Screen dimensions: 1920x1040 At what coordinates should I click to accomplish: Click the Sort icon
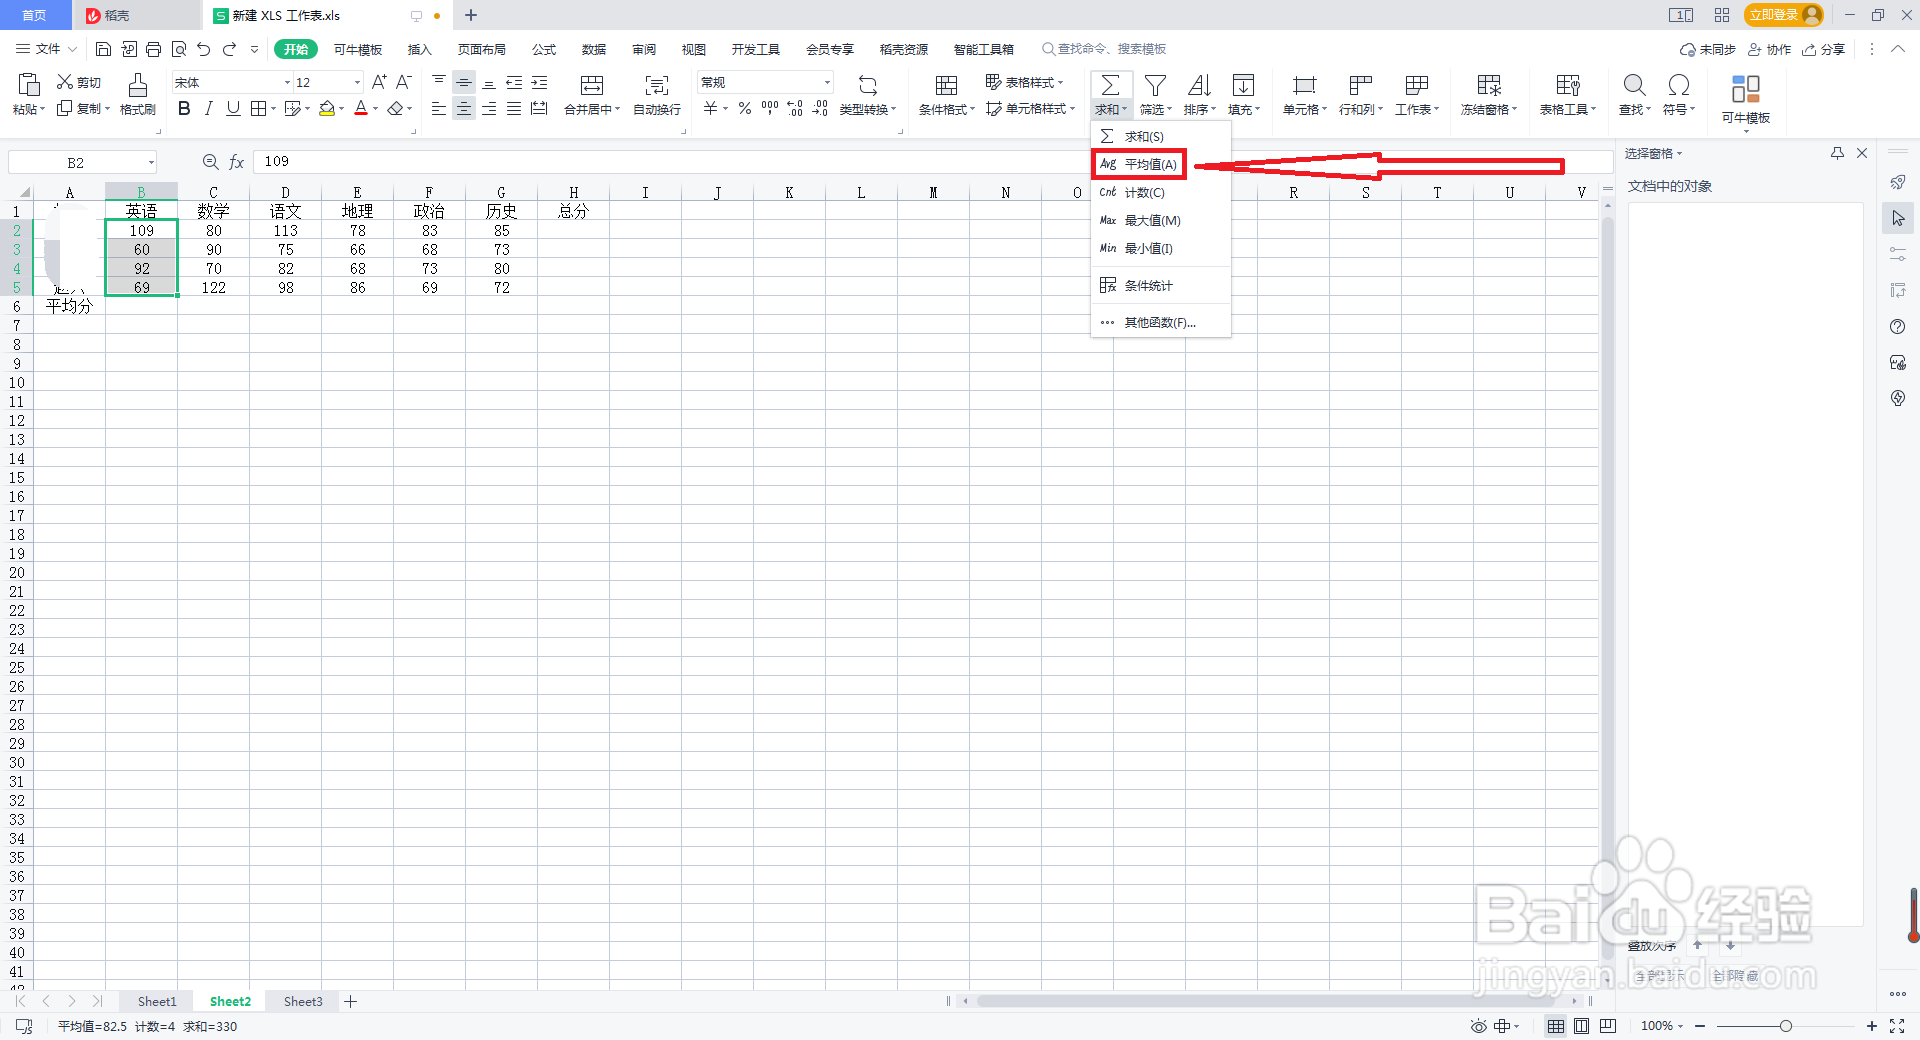(1200, 85)
